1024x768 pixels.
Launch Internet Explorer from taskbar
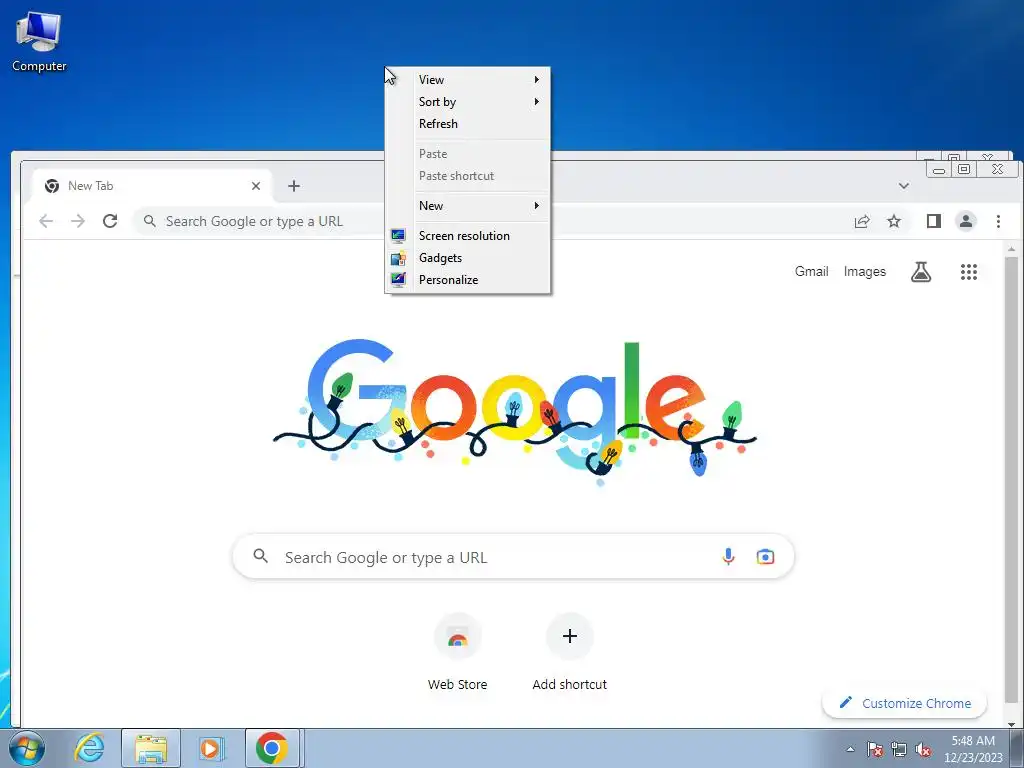click(x=89, y=748)
